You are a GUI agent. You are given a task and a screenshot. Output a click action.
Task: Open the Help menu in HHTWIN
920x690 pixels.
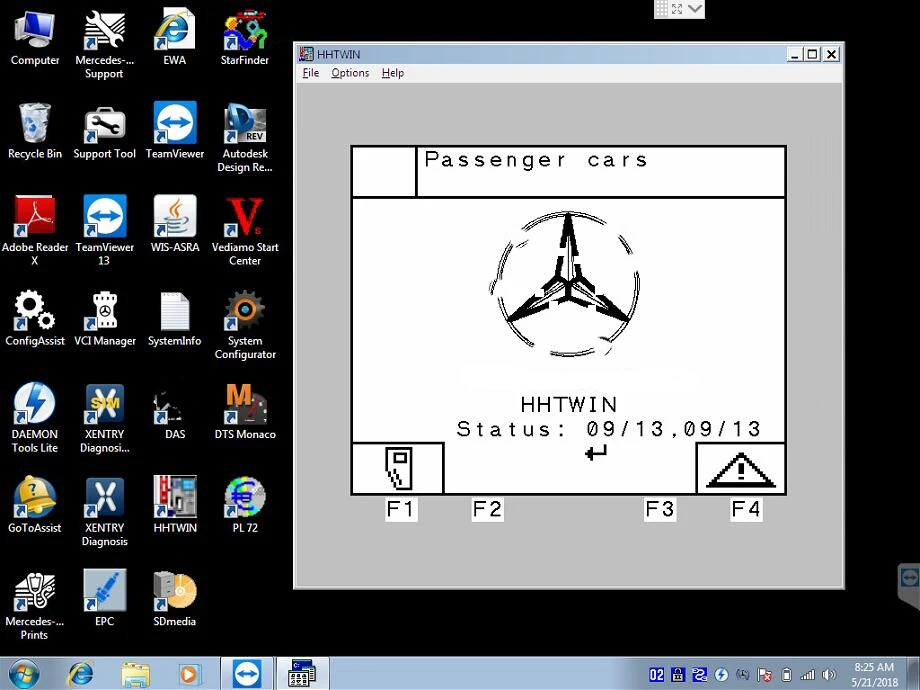393,73
